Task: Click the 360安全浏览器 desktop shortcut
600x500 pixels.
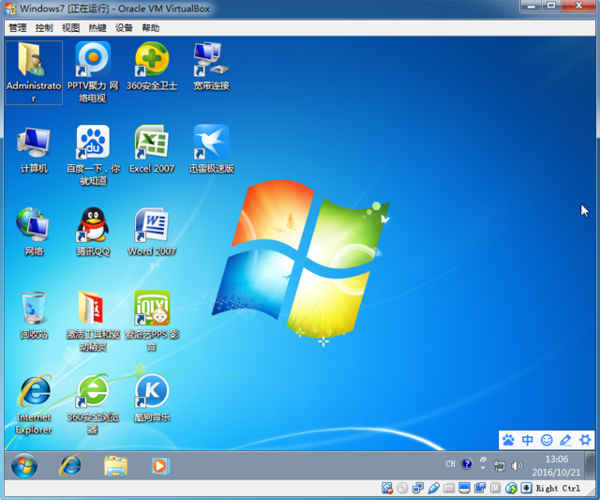Action: 92,391
